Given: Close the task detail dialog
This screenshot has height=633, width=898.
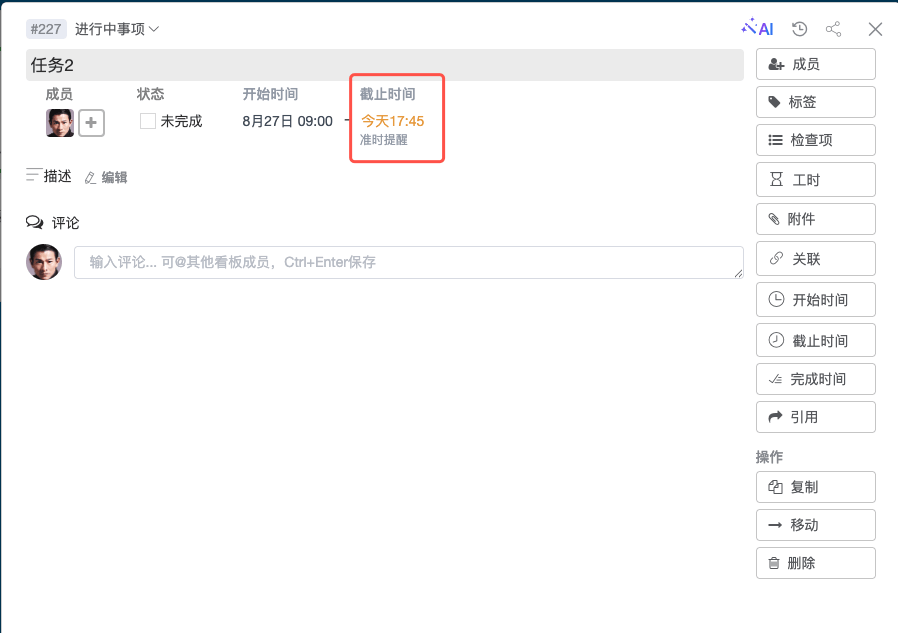Looking at the screenshot, I should (x=875, y=29).
